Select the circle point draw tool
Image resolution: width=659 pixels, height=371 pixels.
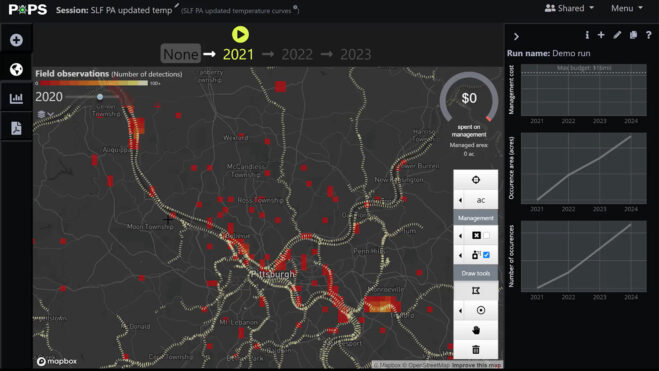[481, 310]
